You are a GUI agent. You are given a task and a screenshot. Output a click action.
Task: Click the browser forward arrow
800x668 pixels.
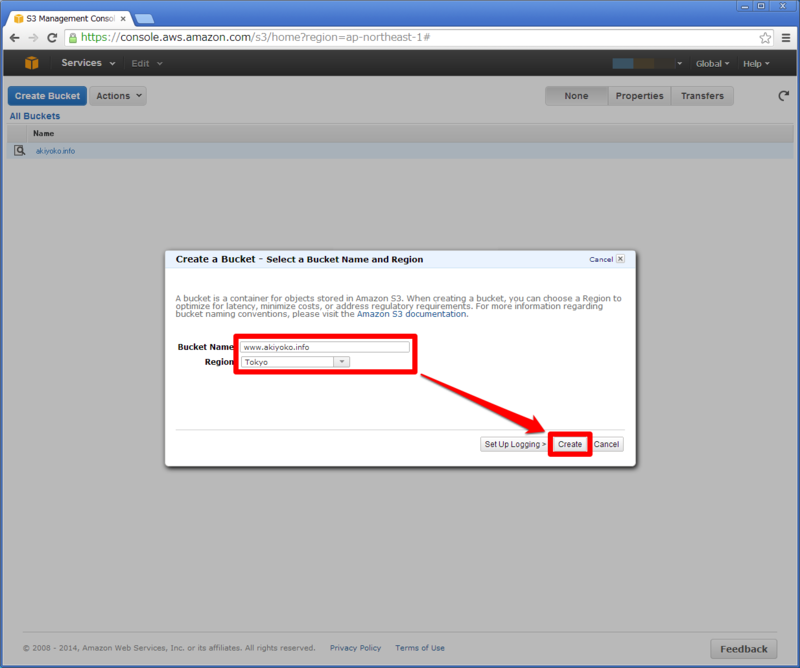(33, 38)
